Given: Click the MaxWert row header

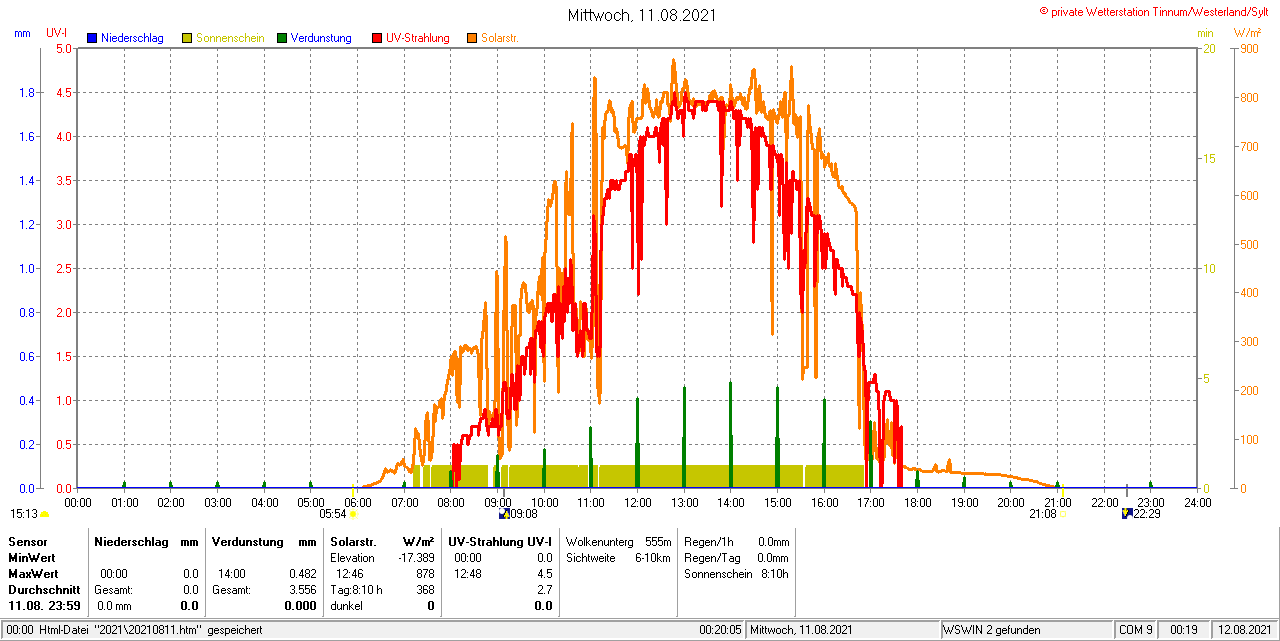Looking at the screenshot, I should 33,574.
